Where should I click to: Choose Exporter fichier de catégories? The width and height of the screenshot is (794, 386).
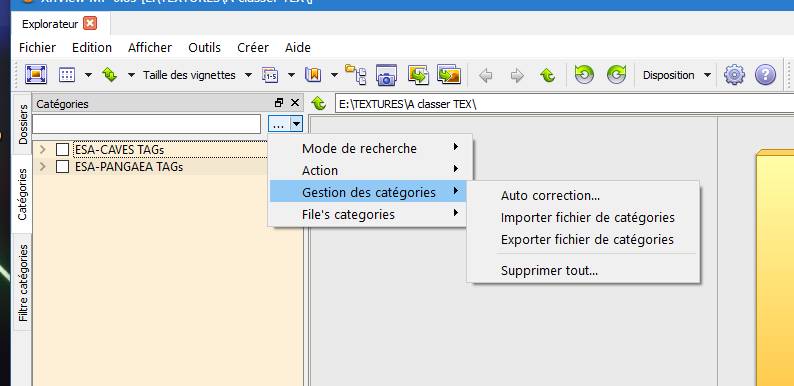point(587,239)
